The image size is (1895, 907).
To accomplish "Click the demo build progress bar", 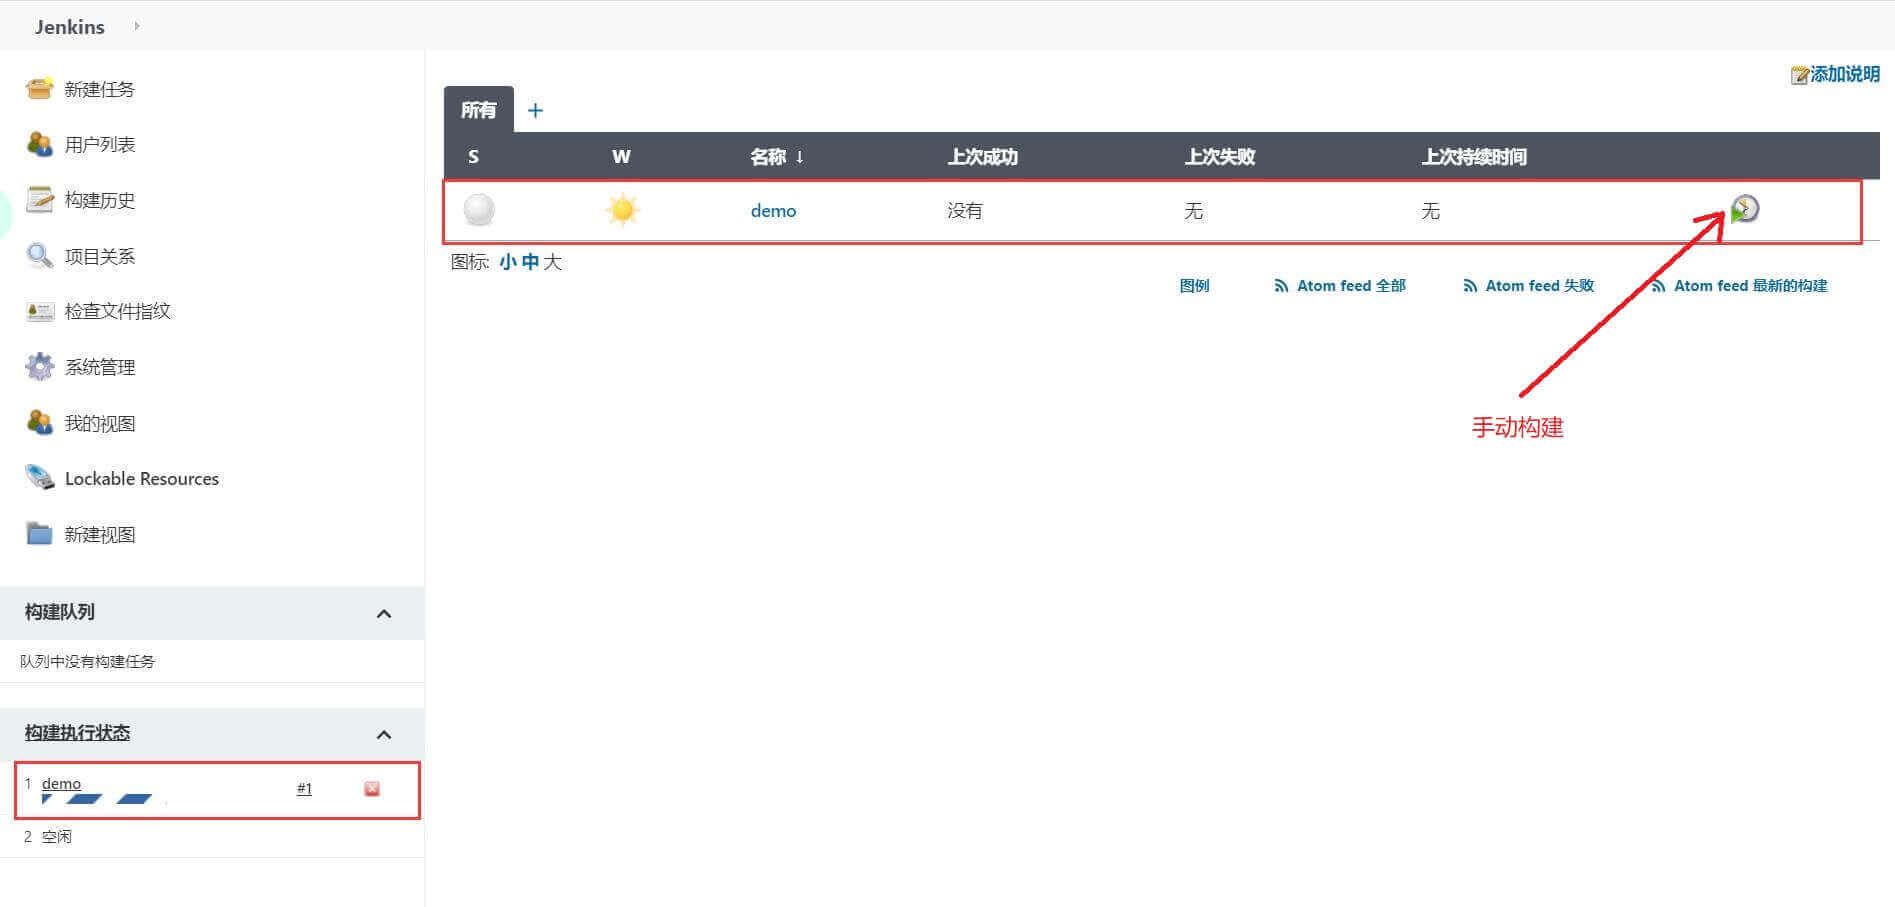I will 104,799.
